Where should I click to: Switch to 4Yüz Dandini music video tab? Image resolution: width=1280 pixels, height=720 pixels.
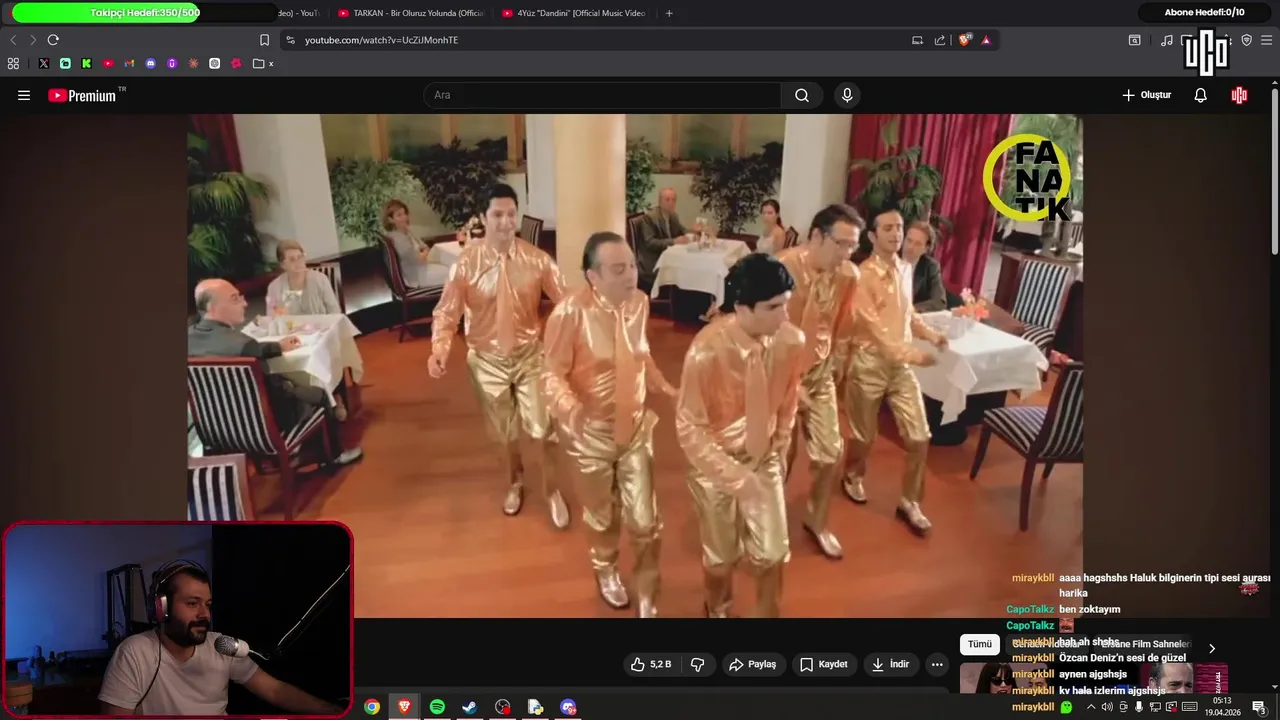click(x=574, y=13)
